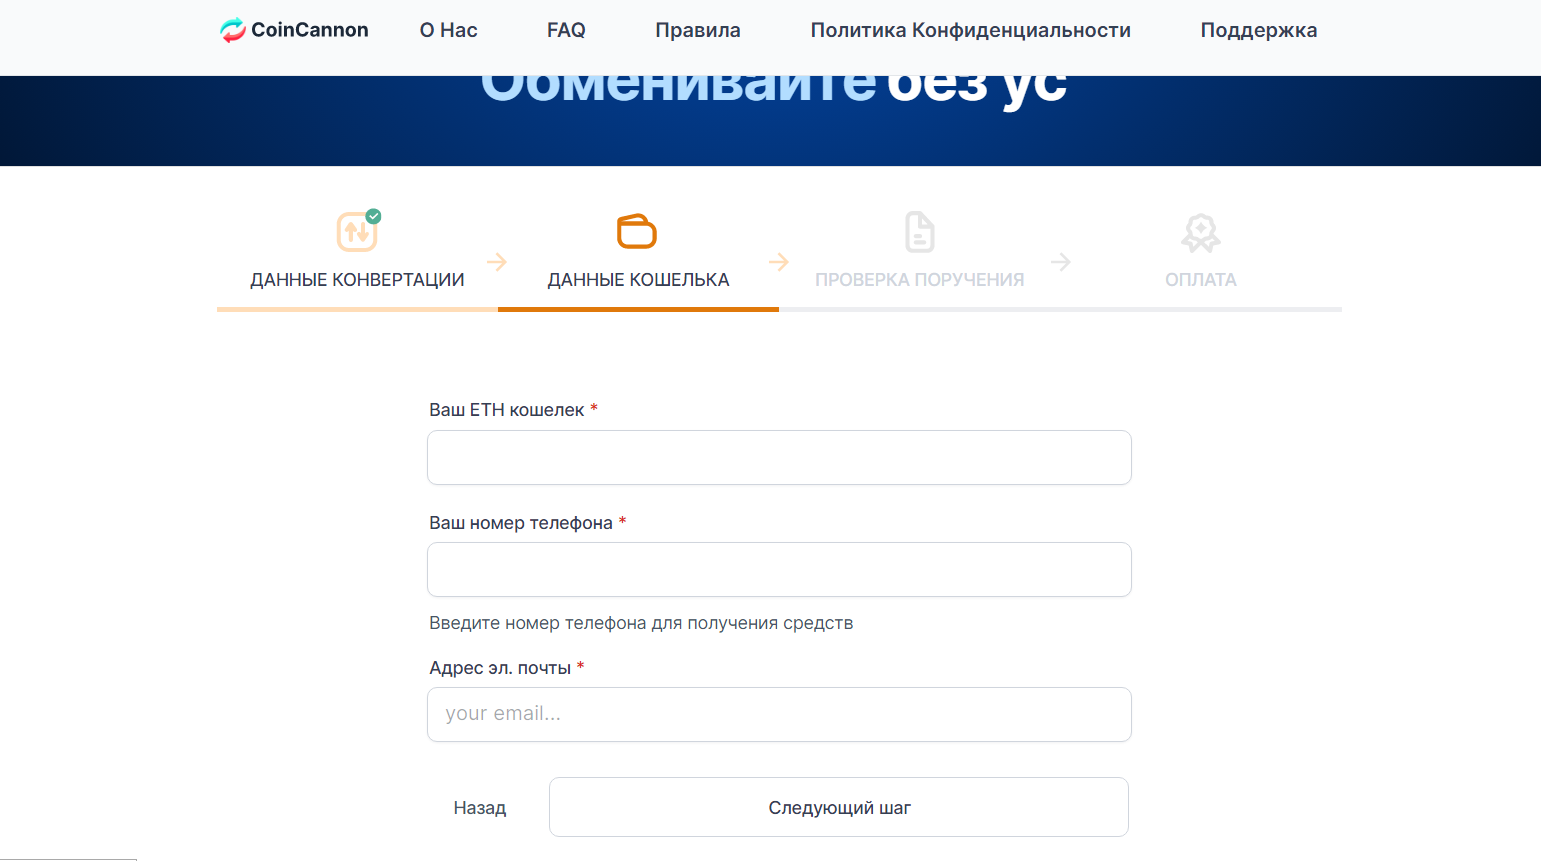
Task: Open Политика Конфиденциальности
Action: (970, 30)
